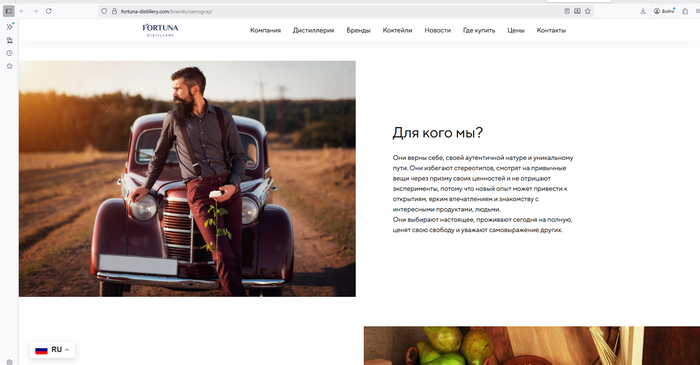This screenshot has width=700, height=365.
Task: Click the pears food photo
Action: point(532,346)
